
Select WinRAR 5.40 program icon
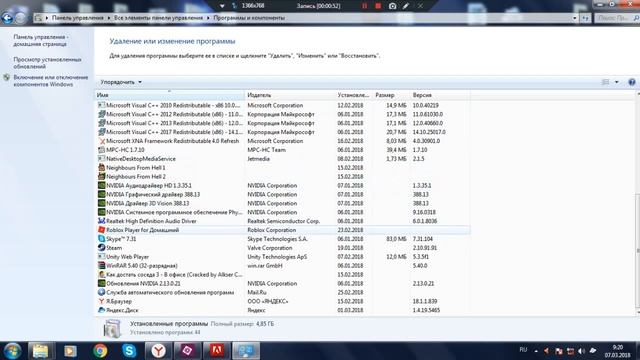pyautogui.click(x=101, y=265)
